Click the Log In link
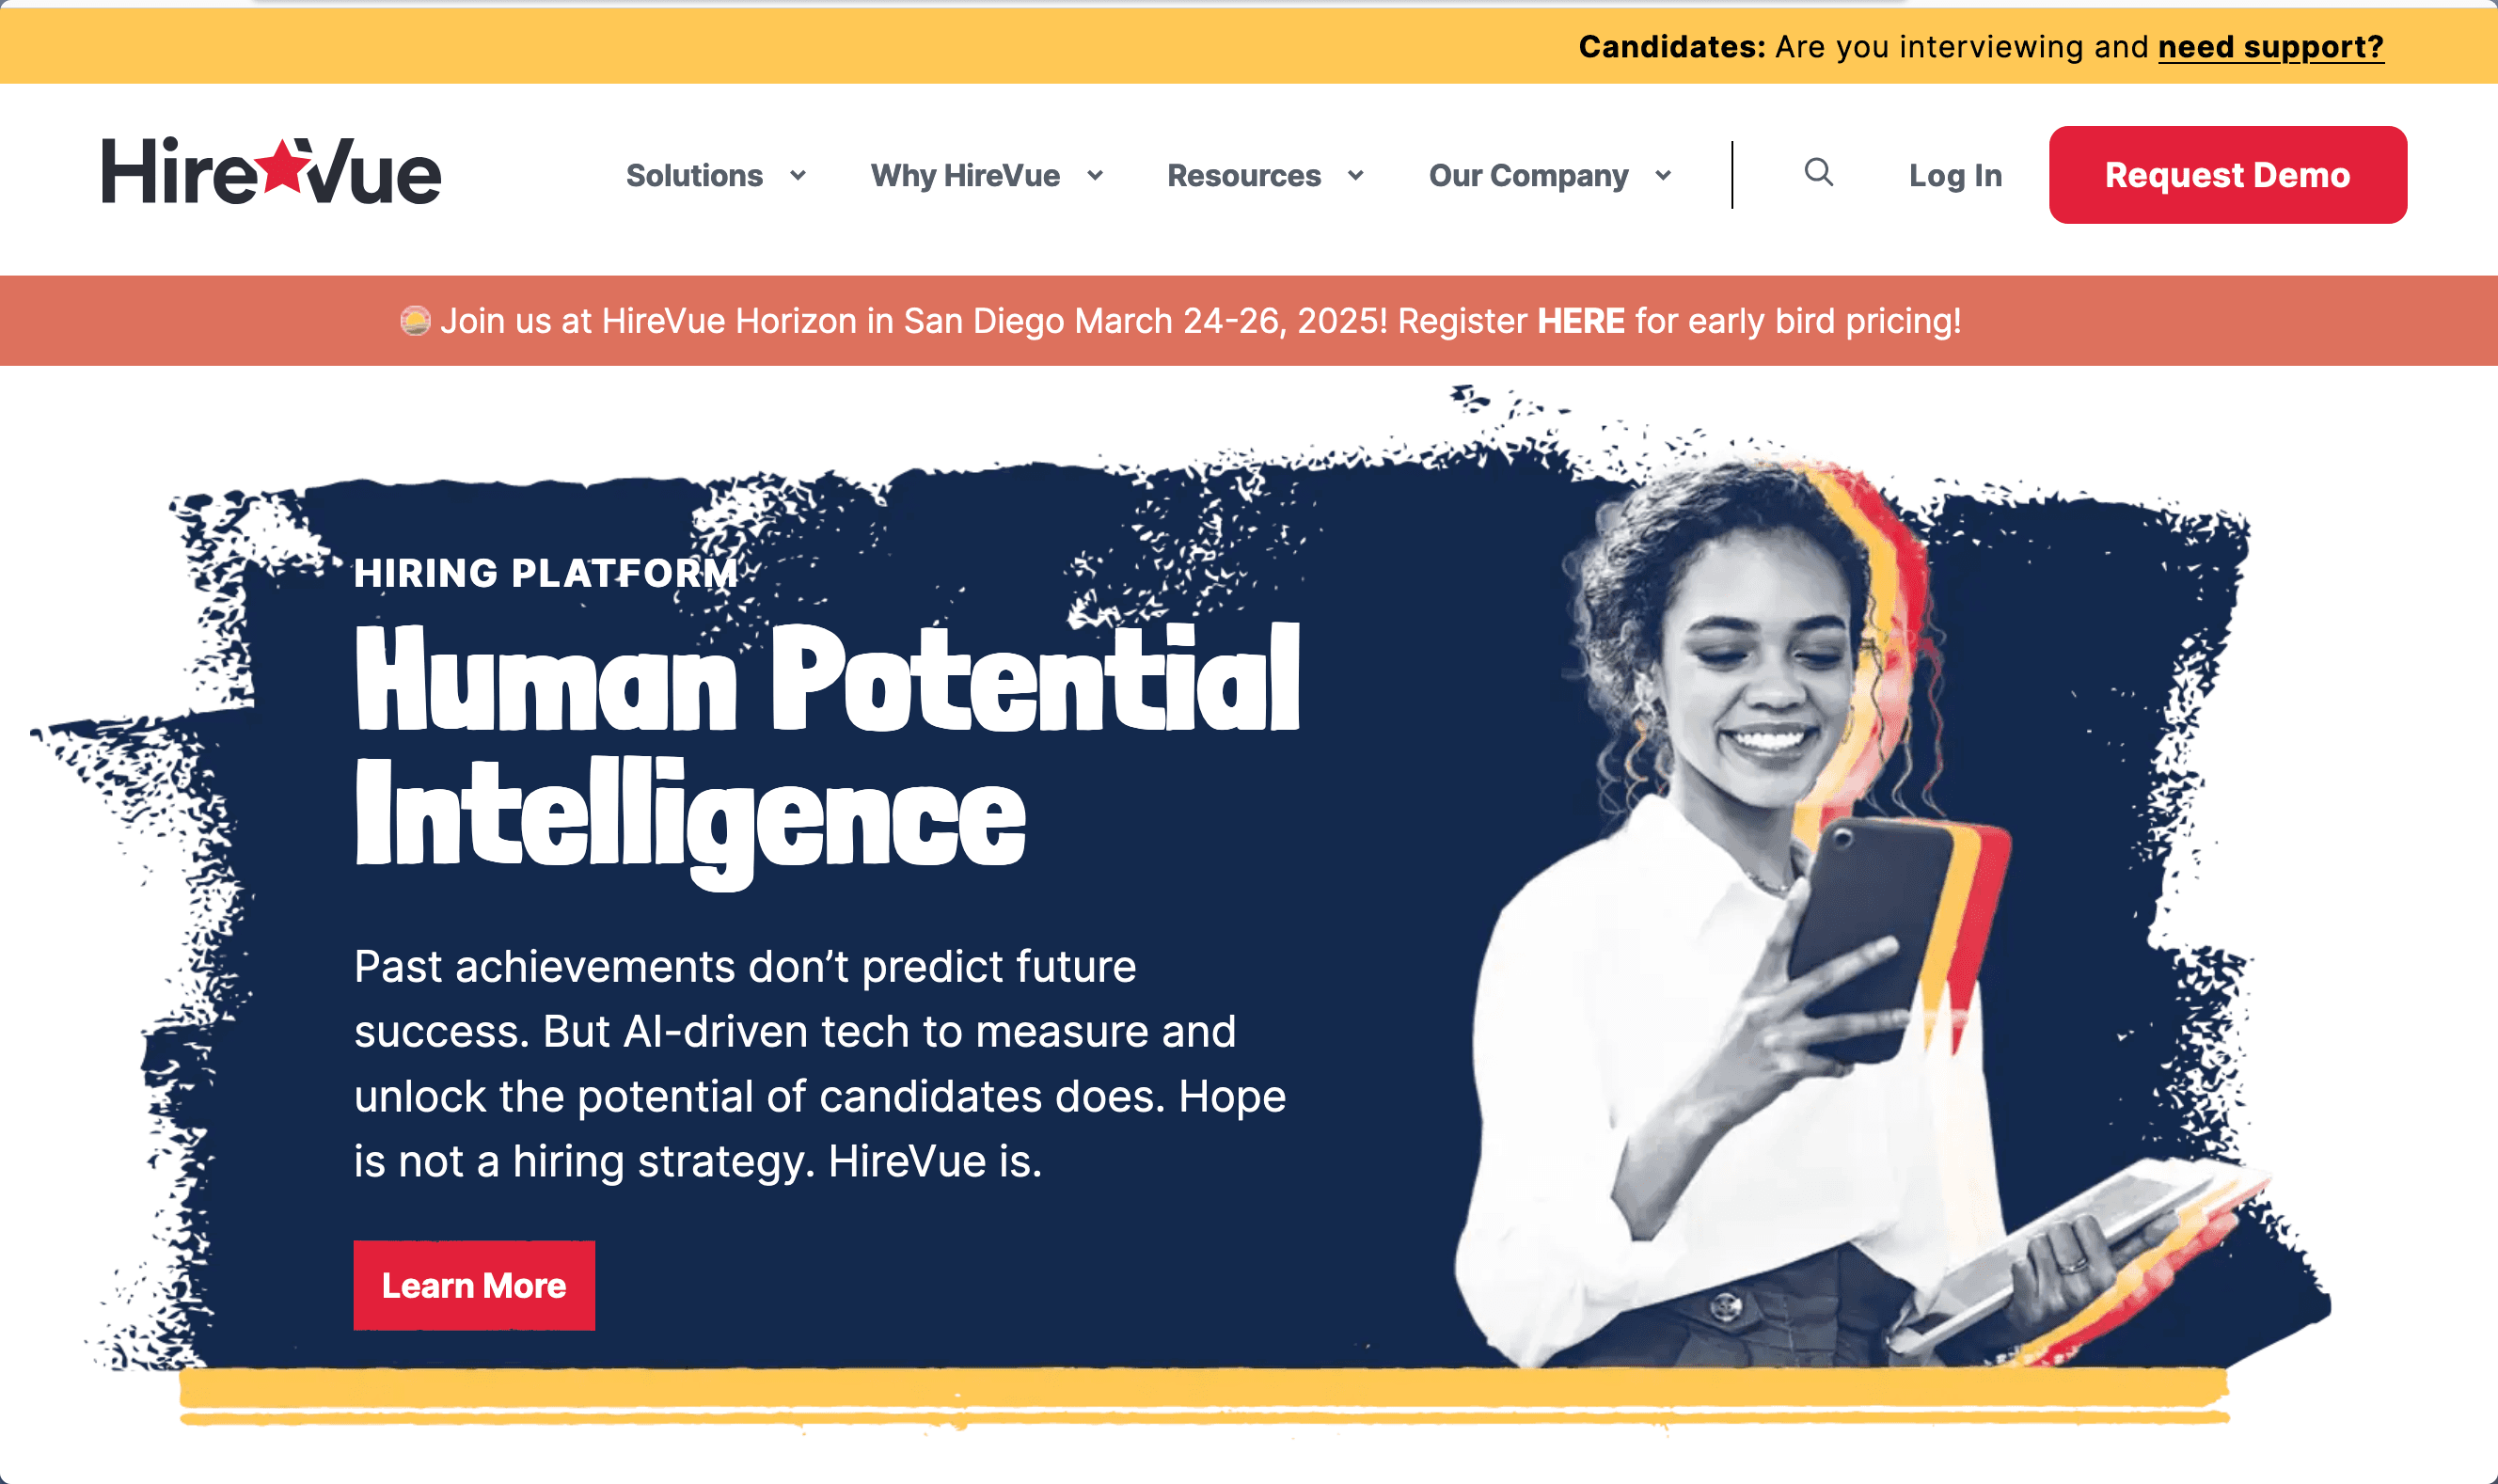Viewport: 2498px width, 1484px height. point(1955,176)
